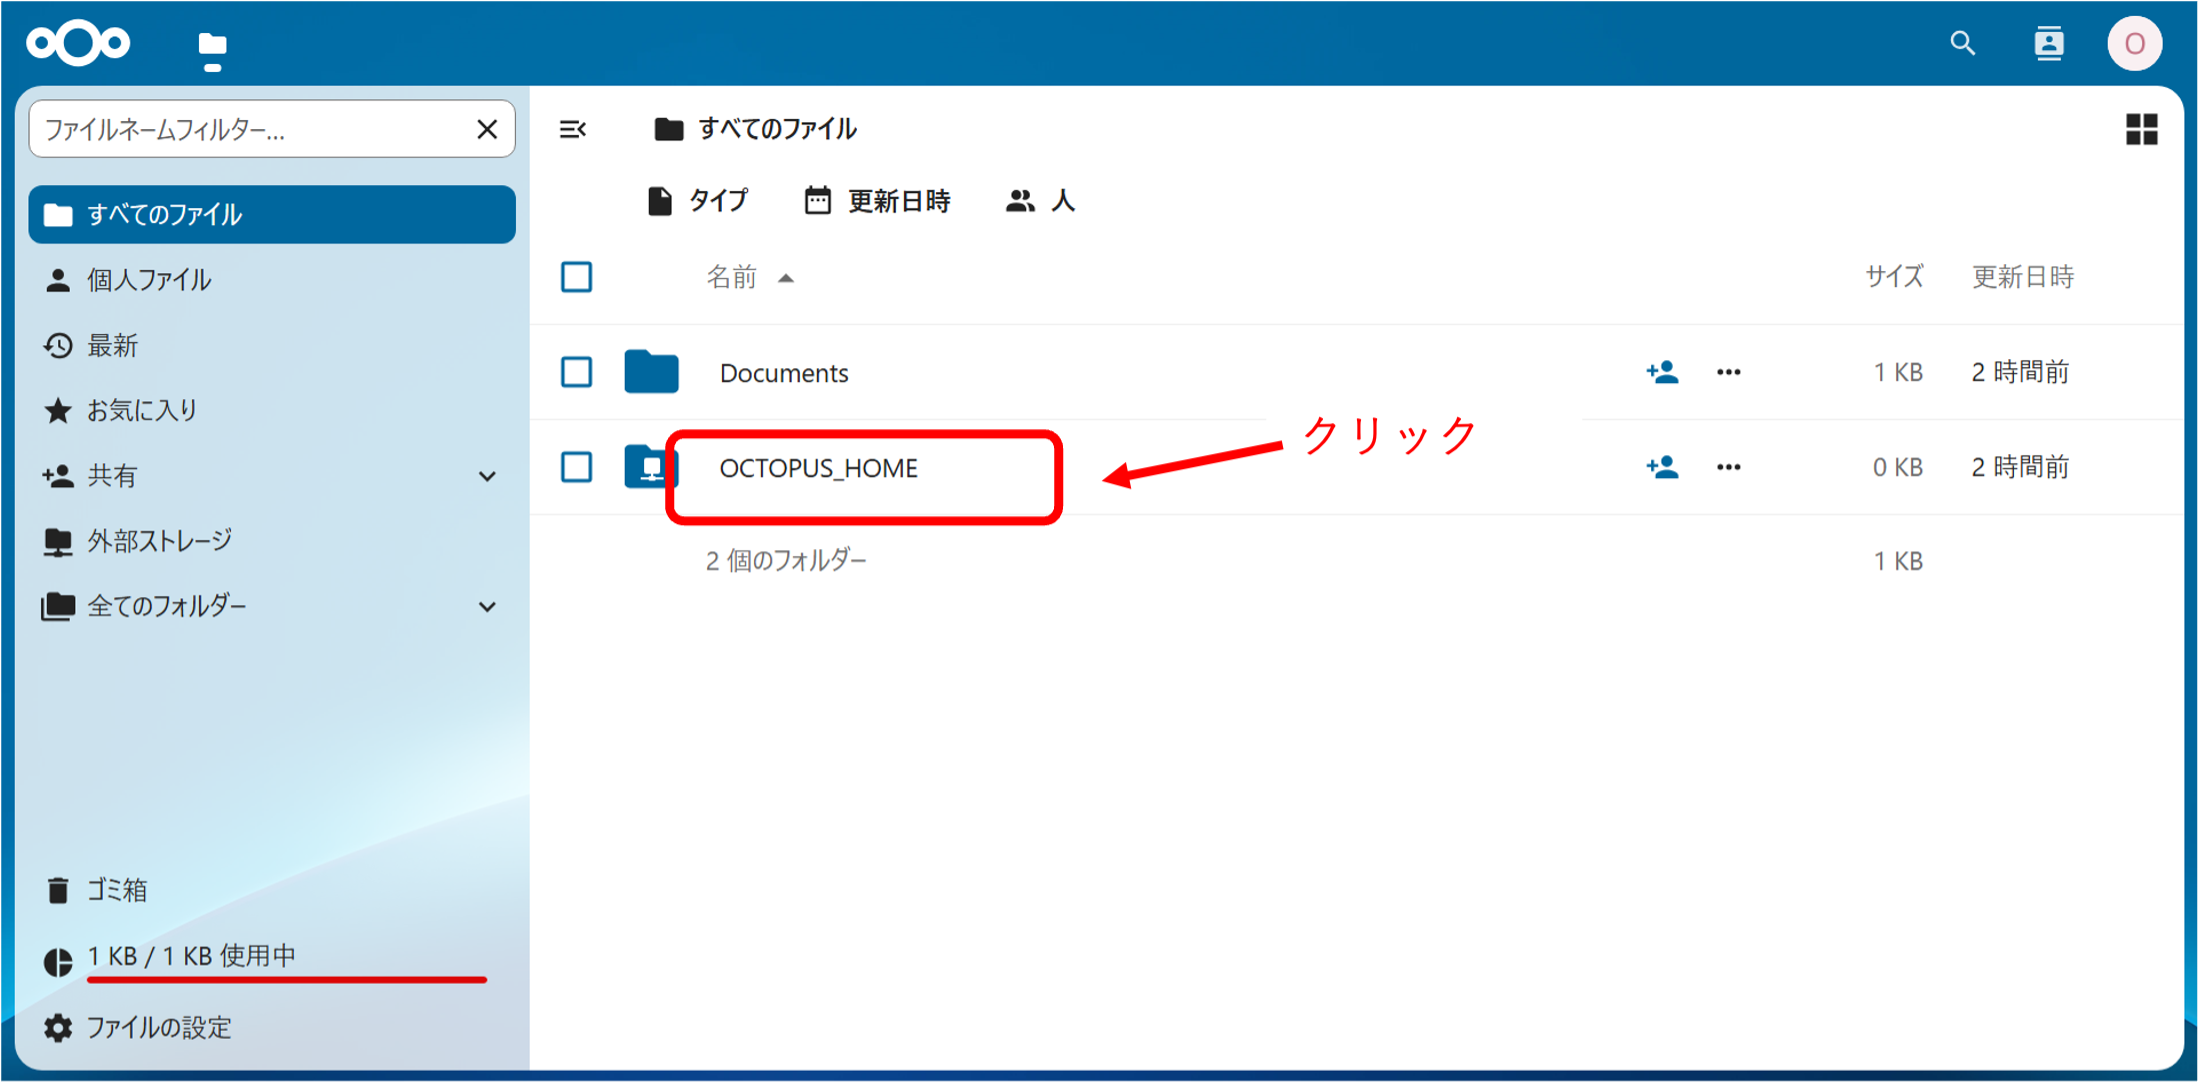The image size is (2200, 1086).
Task: Click share icon for Documents folder
Action: pos(1662,372)
